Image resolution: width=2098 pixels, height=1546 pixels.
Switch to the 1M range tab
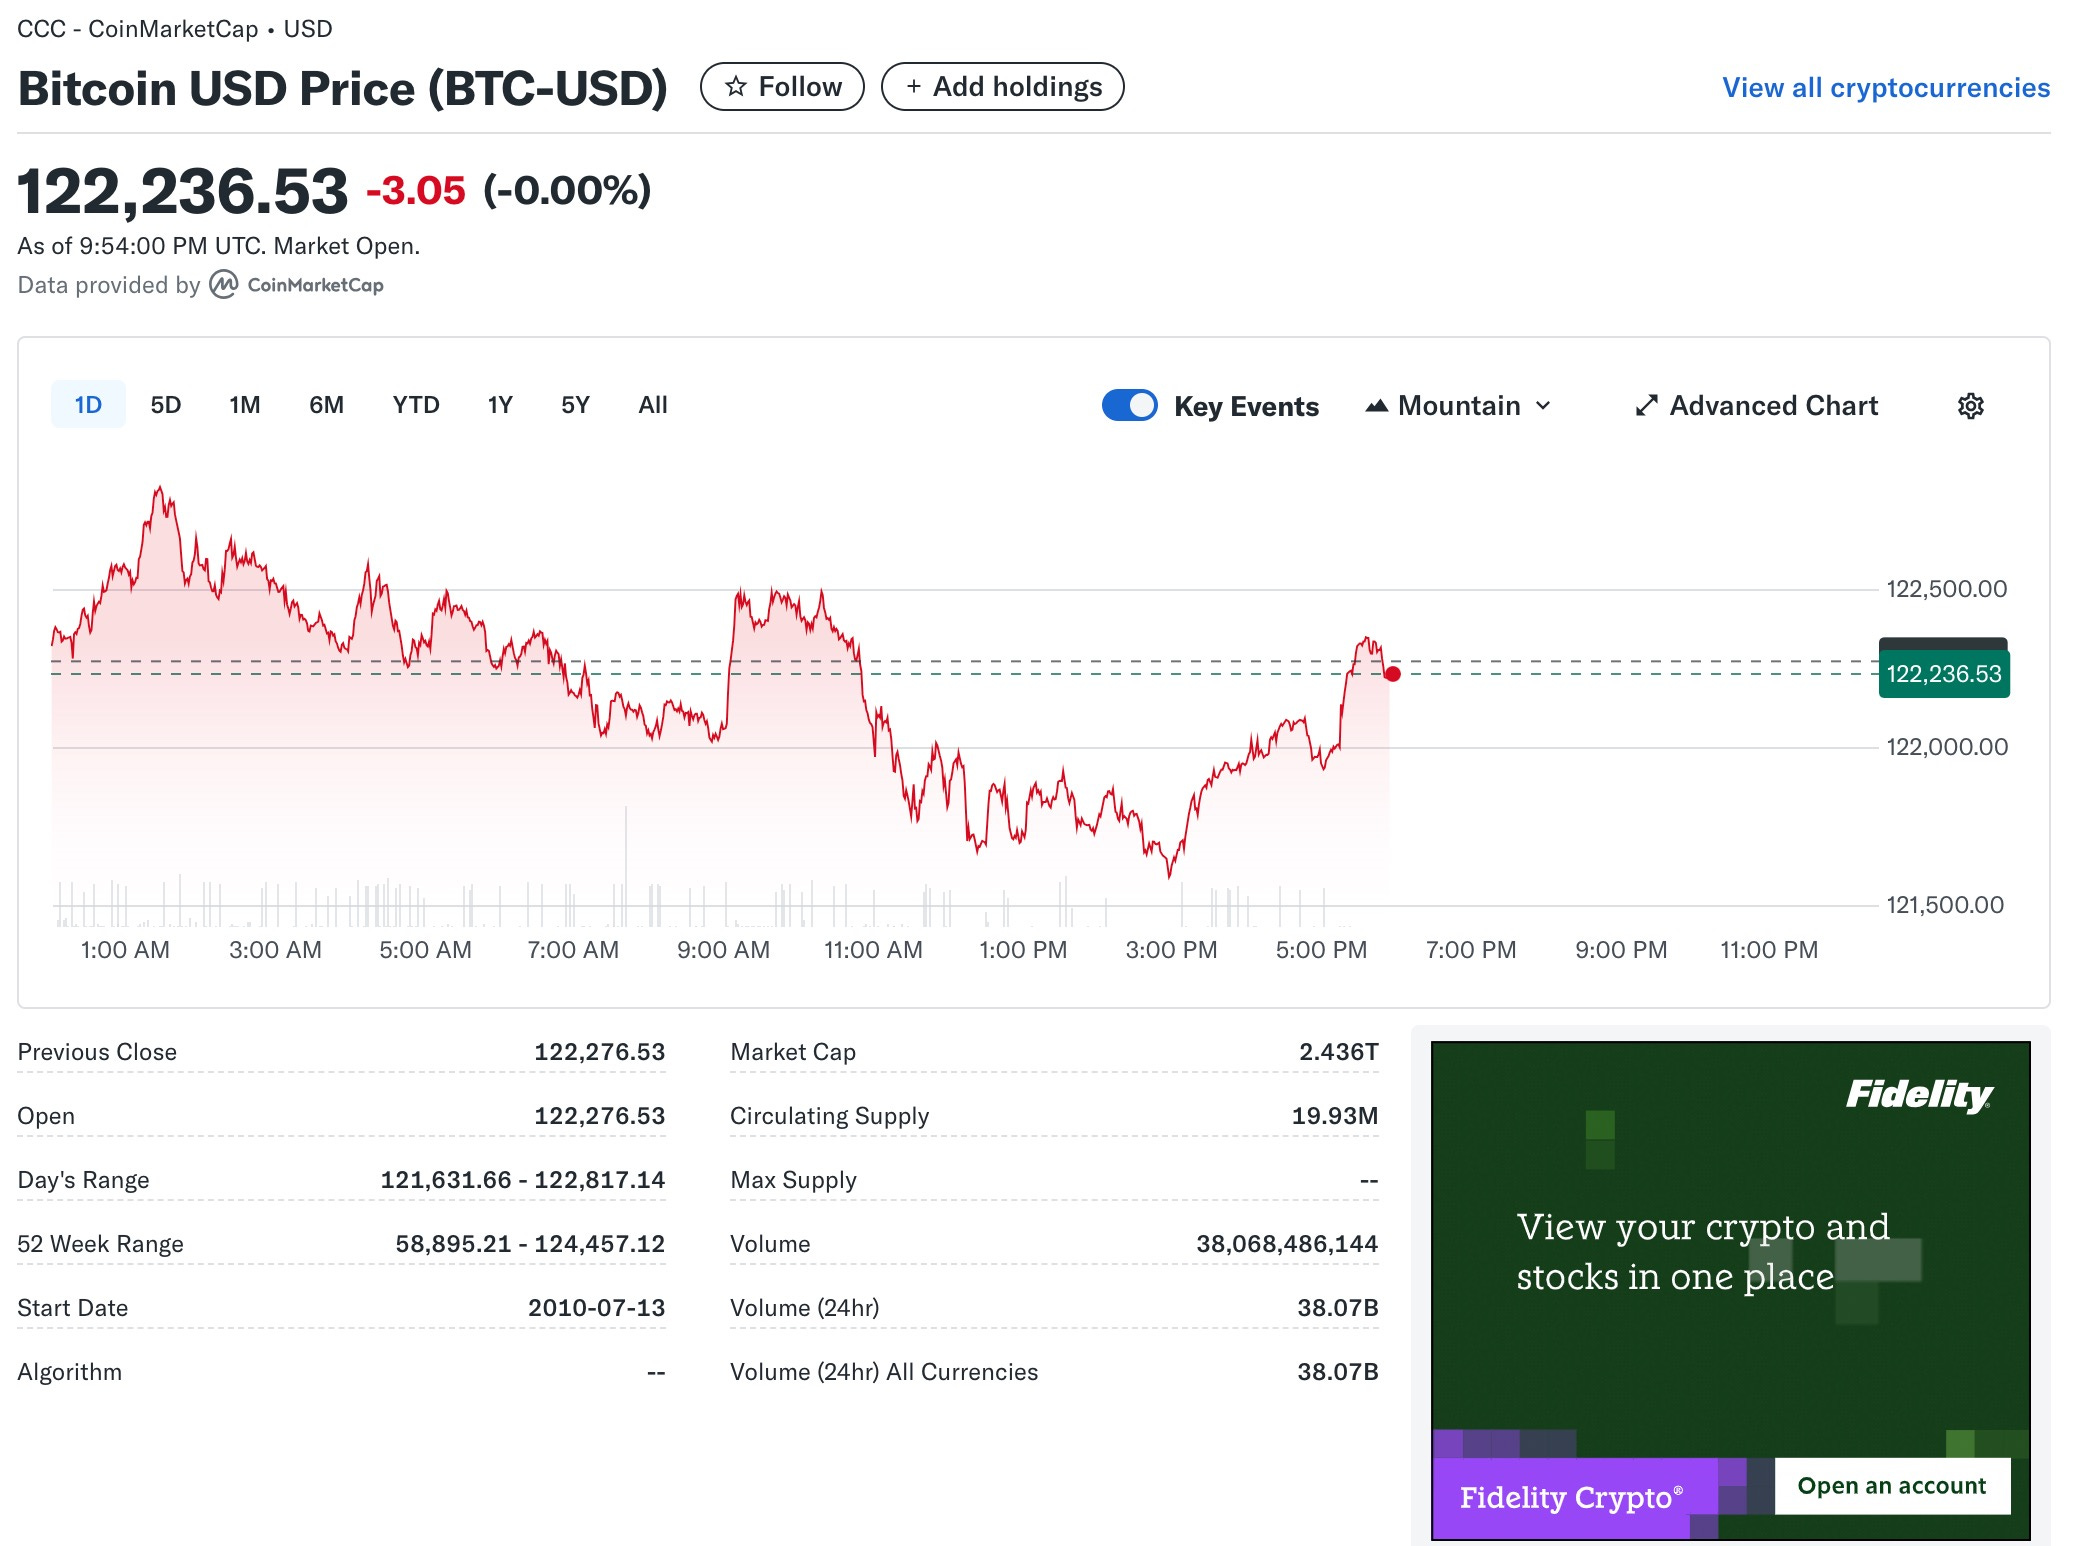245,405
